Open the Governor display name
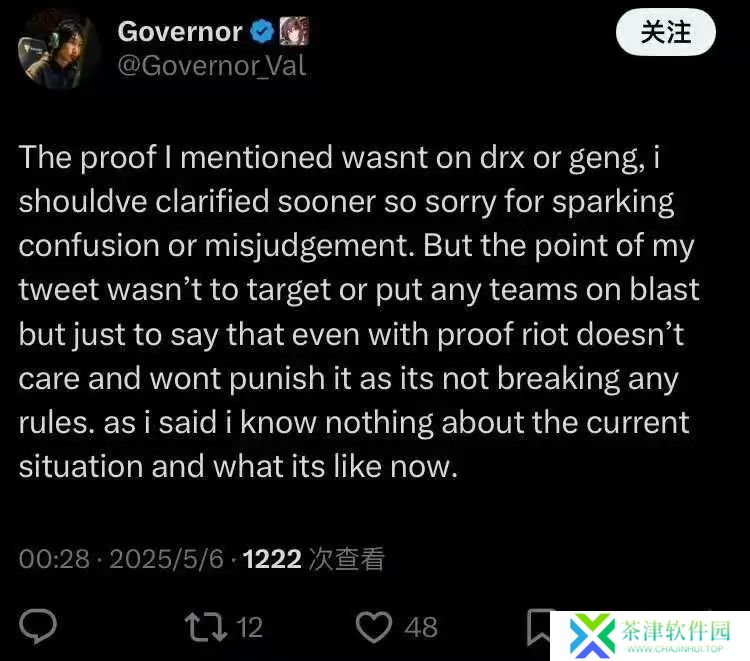The image size is (750, 661). [x=180, y=32]
